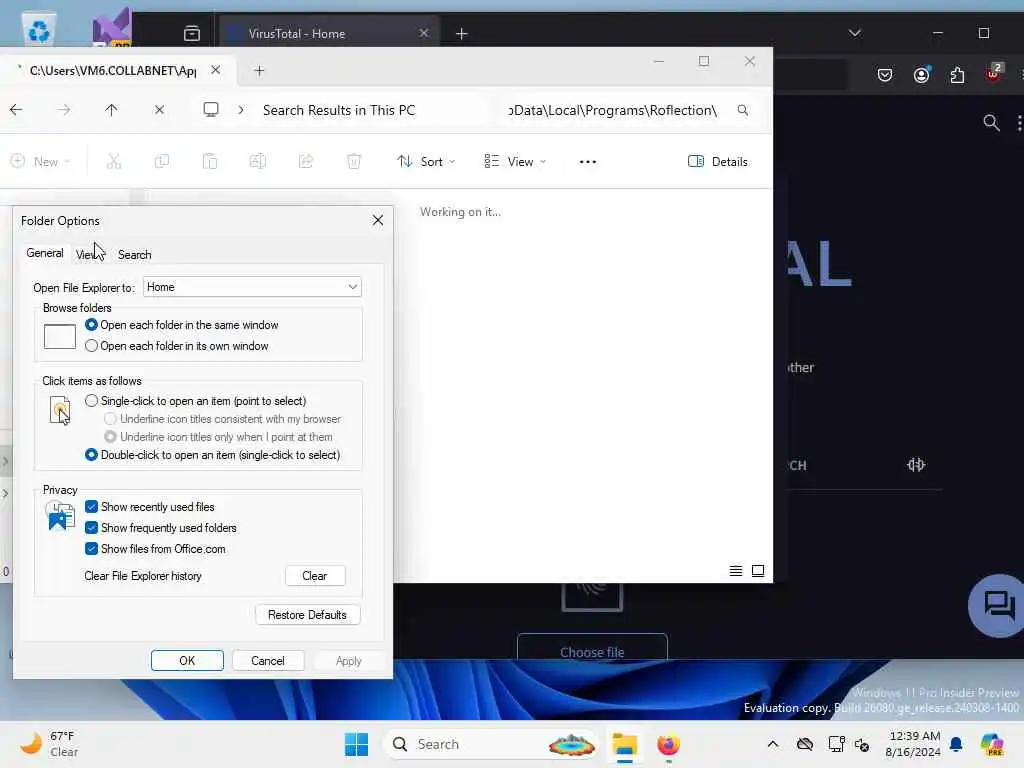Open new browser tab in Firefox
Image resolution: width=1024 pixels, height=768 pixels.
pyautogui.click(x=462, y=33)
